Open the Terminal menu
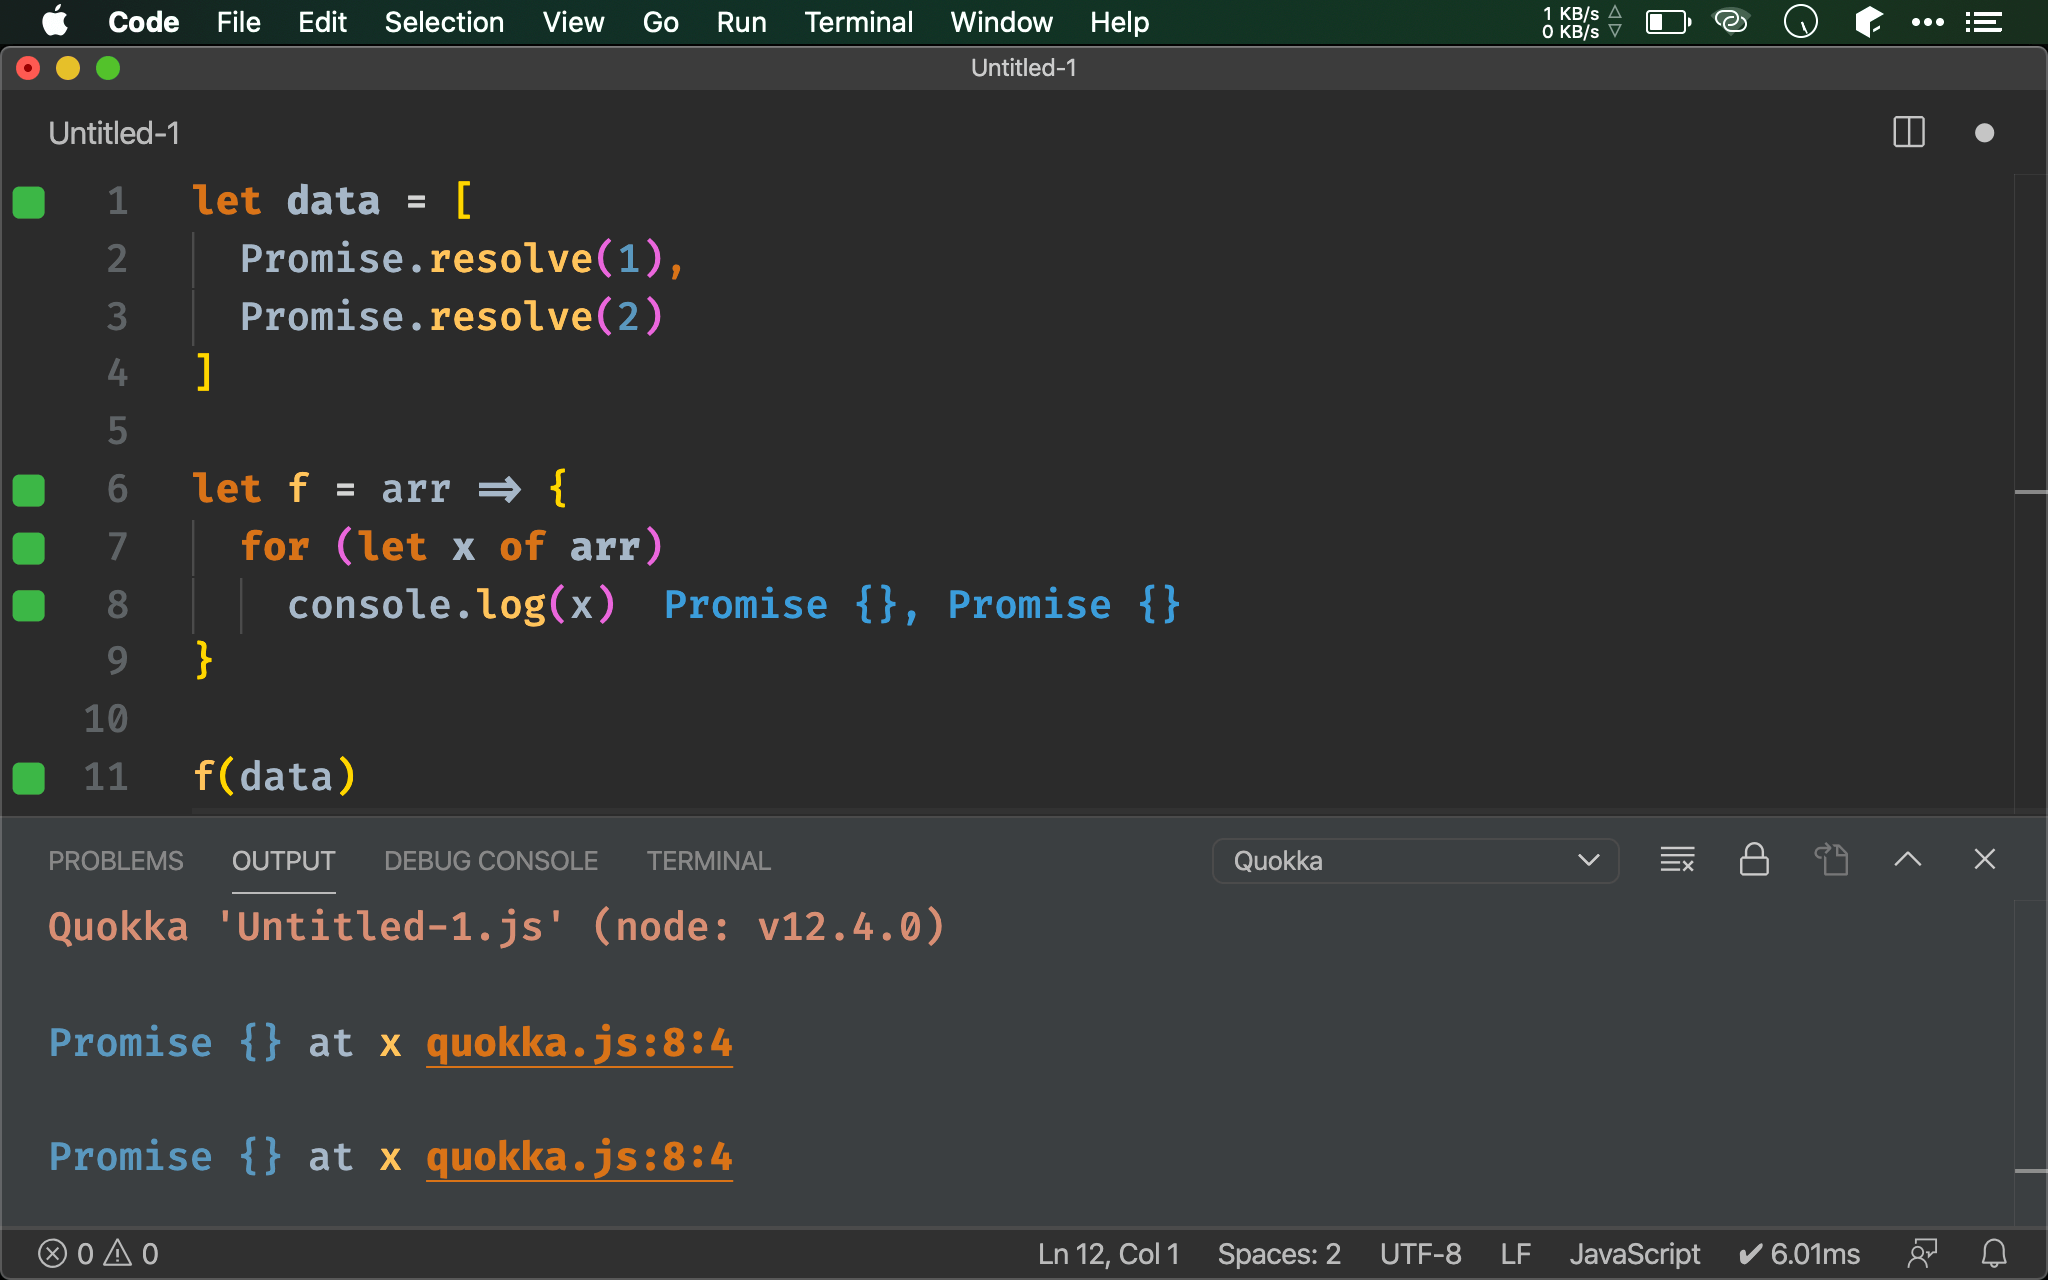The image size is (2048, 1280). [x=858, y=22]
